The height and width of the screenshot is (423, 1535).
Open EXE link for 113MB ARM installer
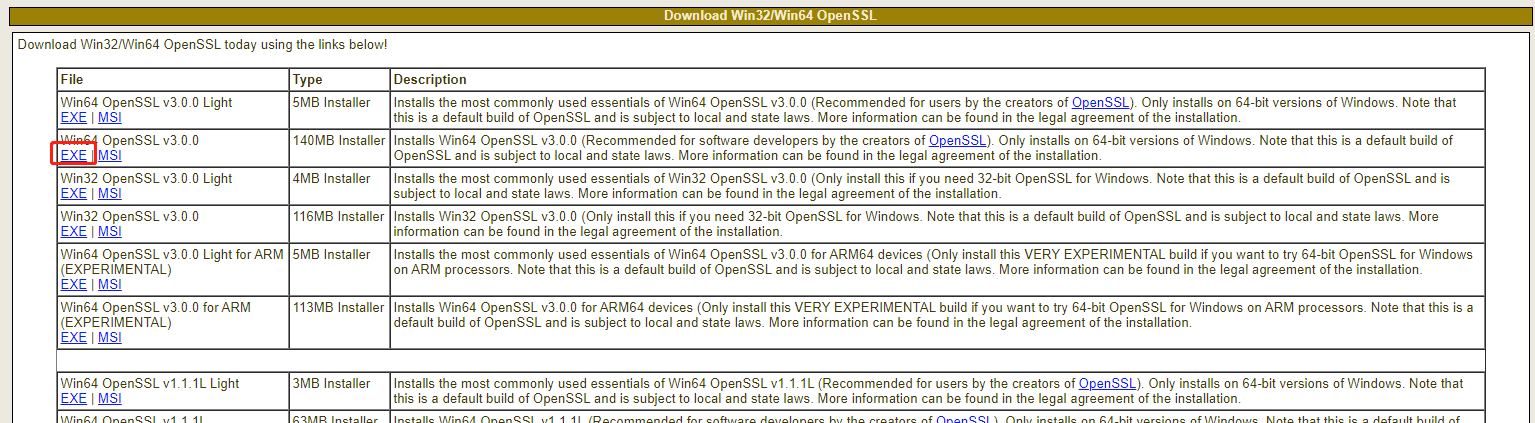pos(73,338)
